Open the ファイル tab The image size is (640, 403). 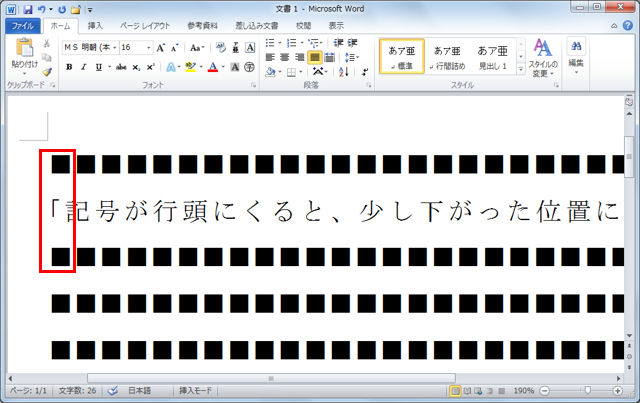[x=22, y=26]
